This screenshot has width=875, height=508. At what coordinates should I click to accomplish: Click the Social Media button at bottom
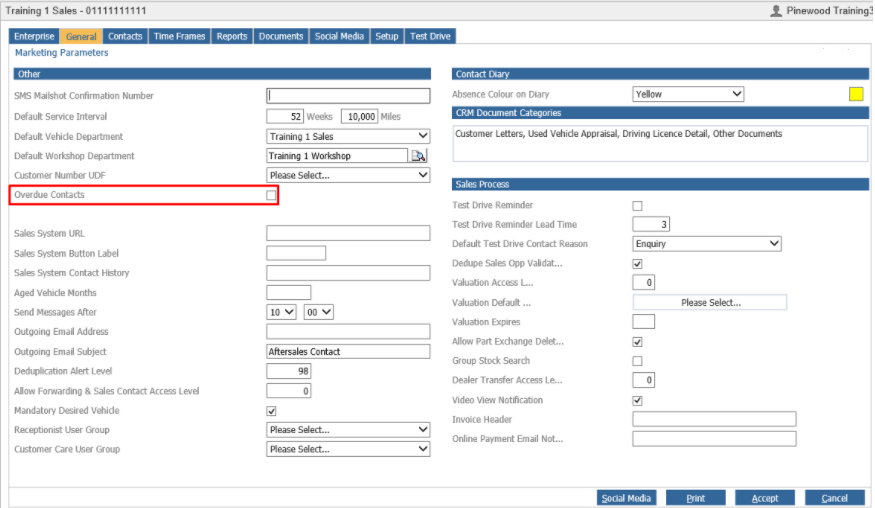(x=626, y=498)
